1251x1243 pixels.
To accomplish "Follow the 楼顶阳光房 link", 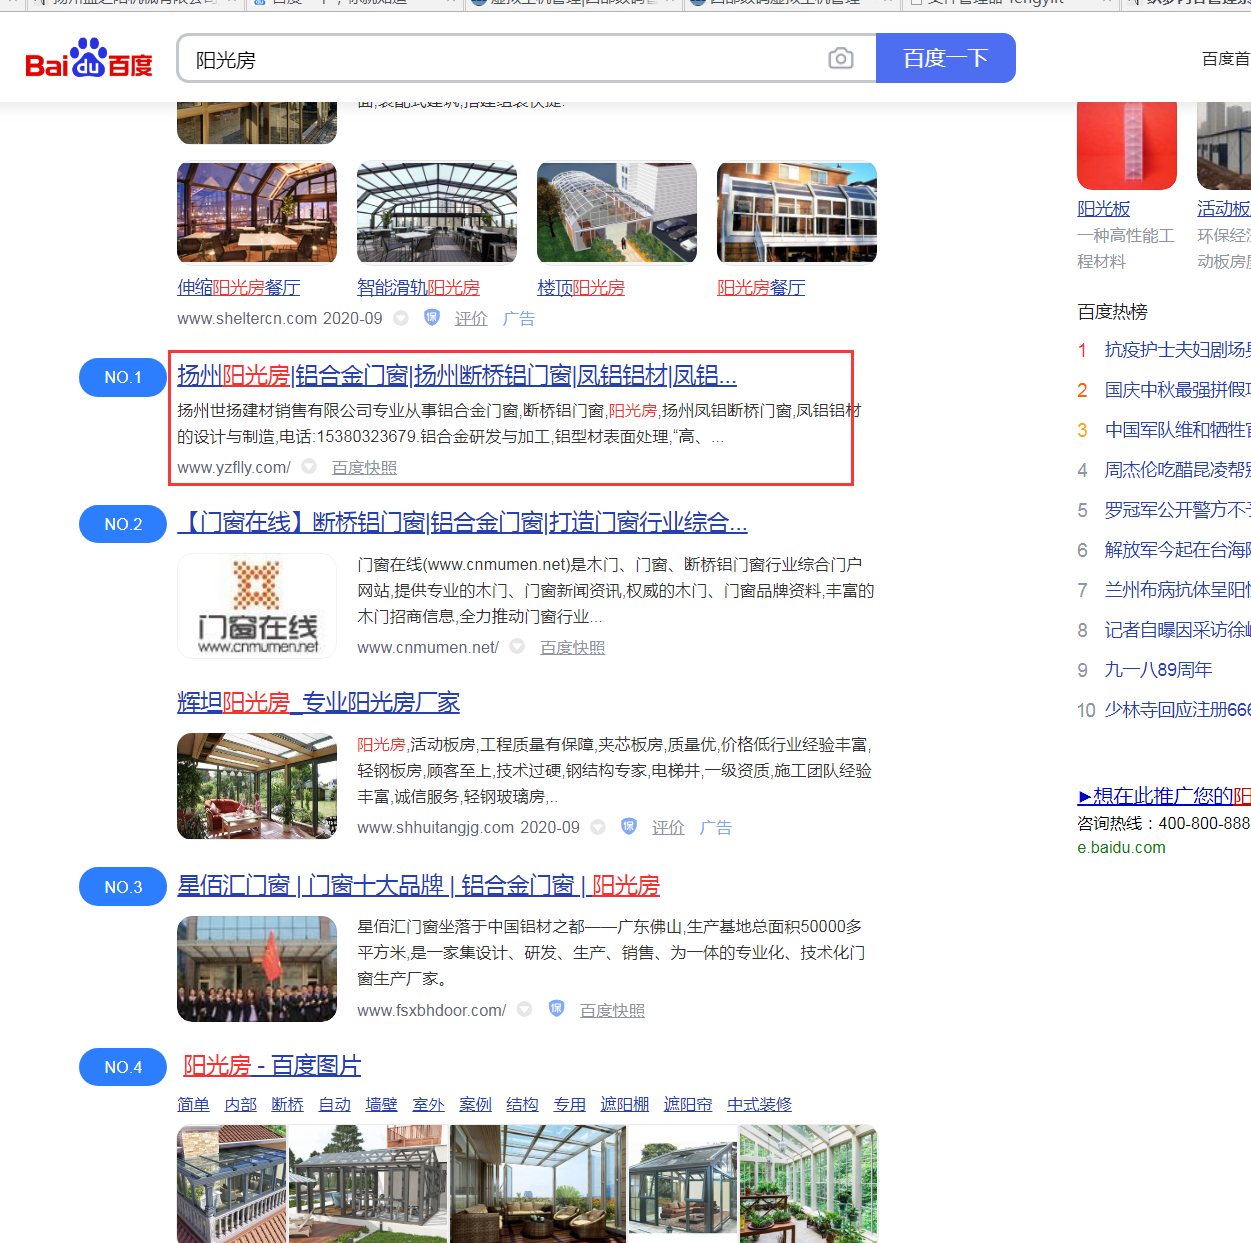I will 581,288.
